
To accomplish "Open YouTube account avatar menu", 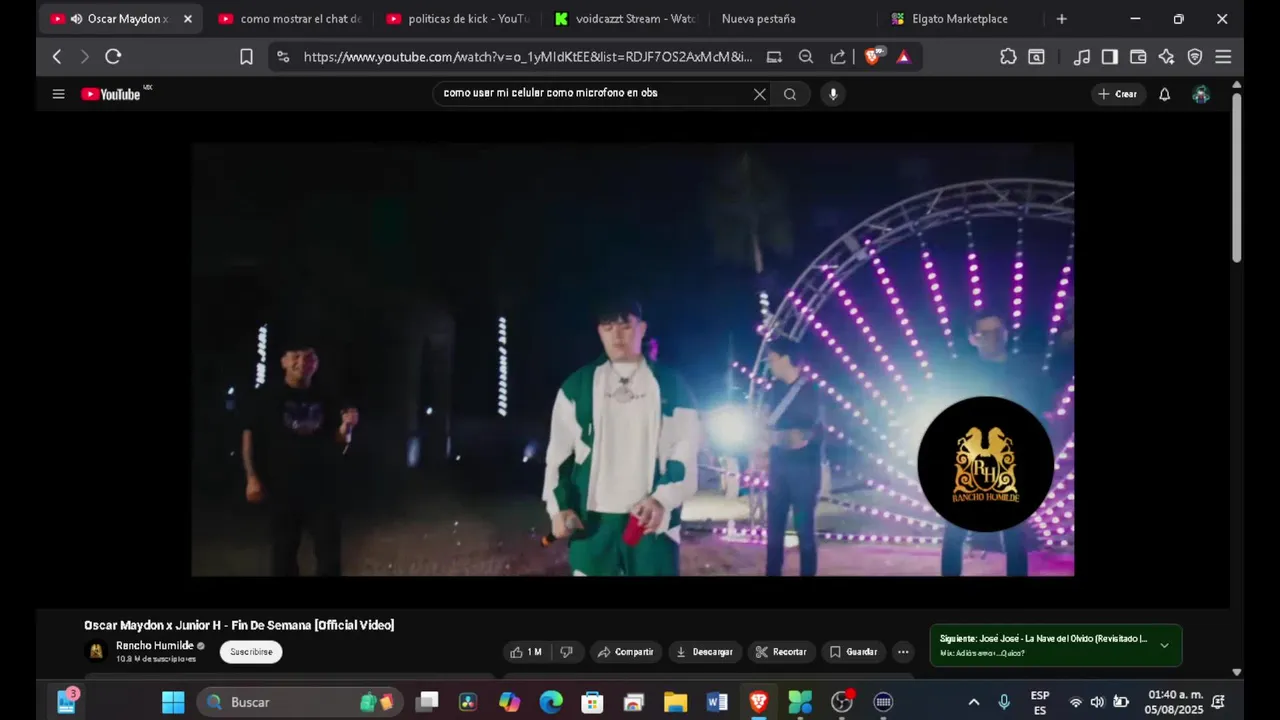I will click(x=1201, y=94).
